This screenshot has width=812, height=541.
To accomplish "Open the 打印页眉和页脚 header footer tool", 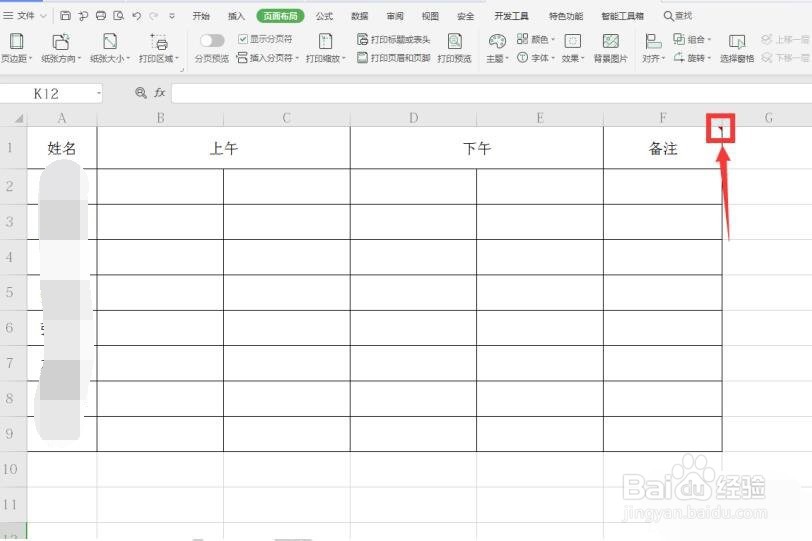I will pyautogui.click(x=394, y=58).
